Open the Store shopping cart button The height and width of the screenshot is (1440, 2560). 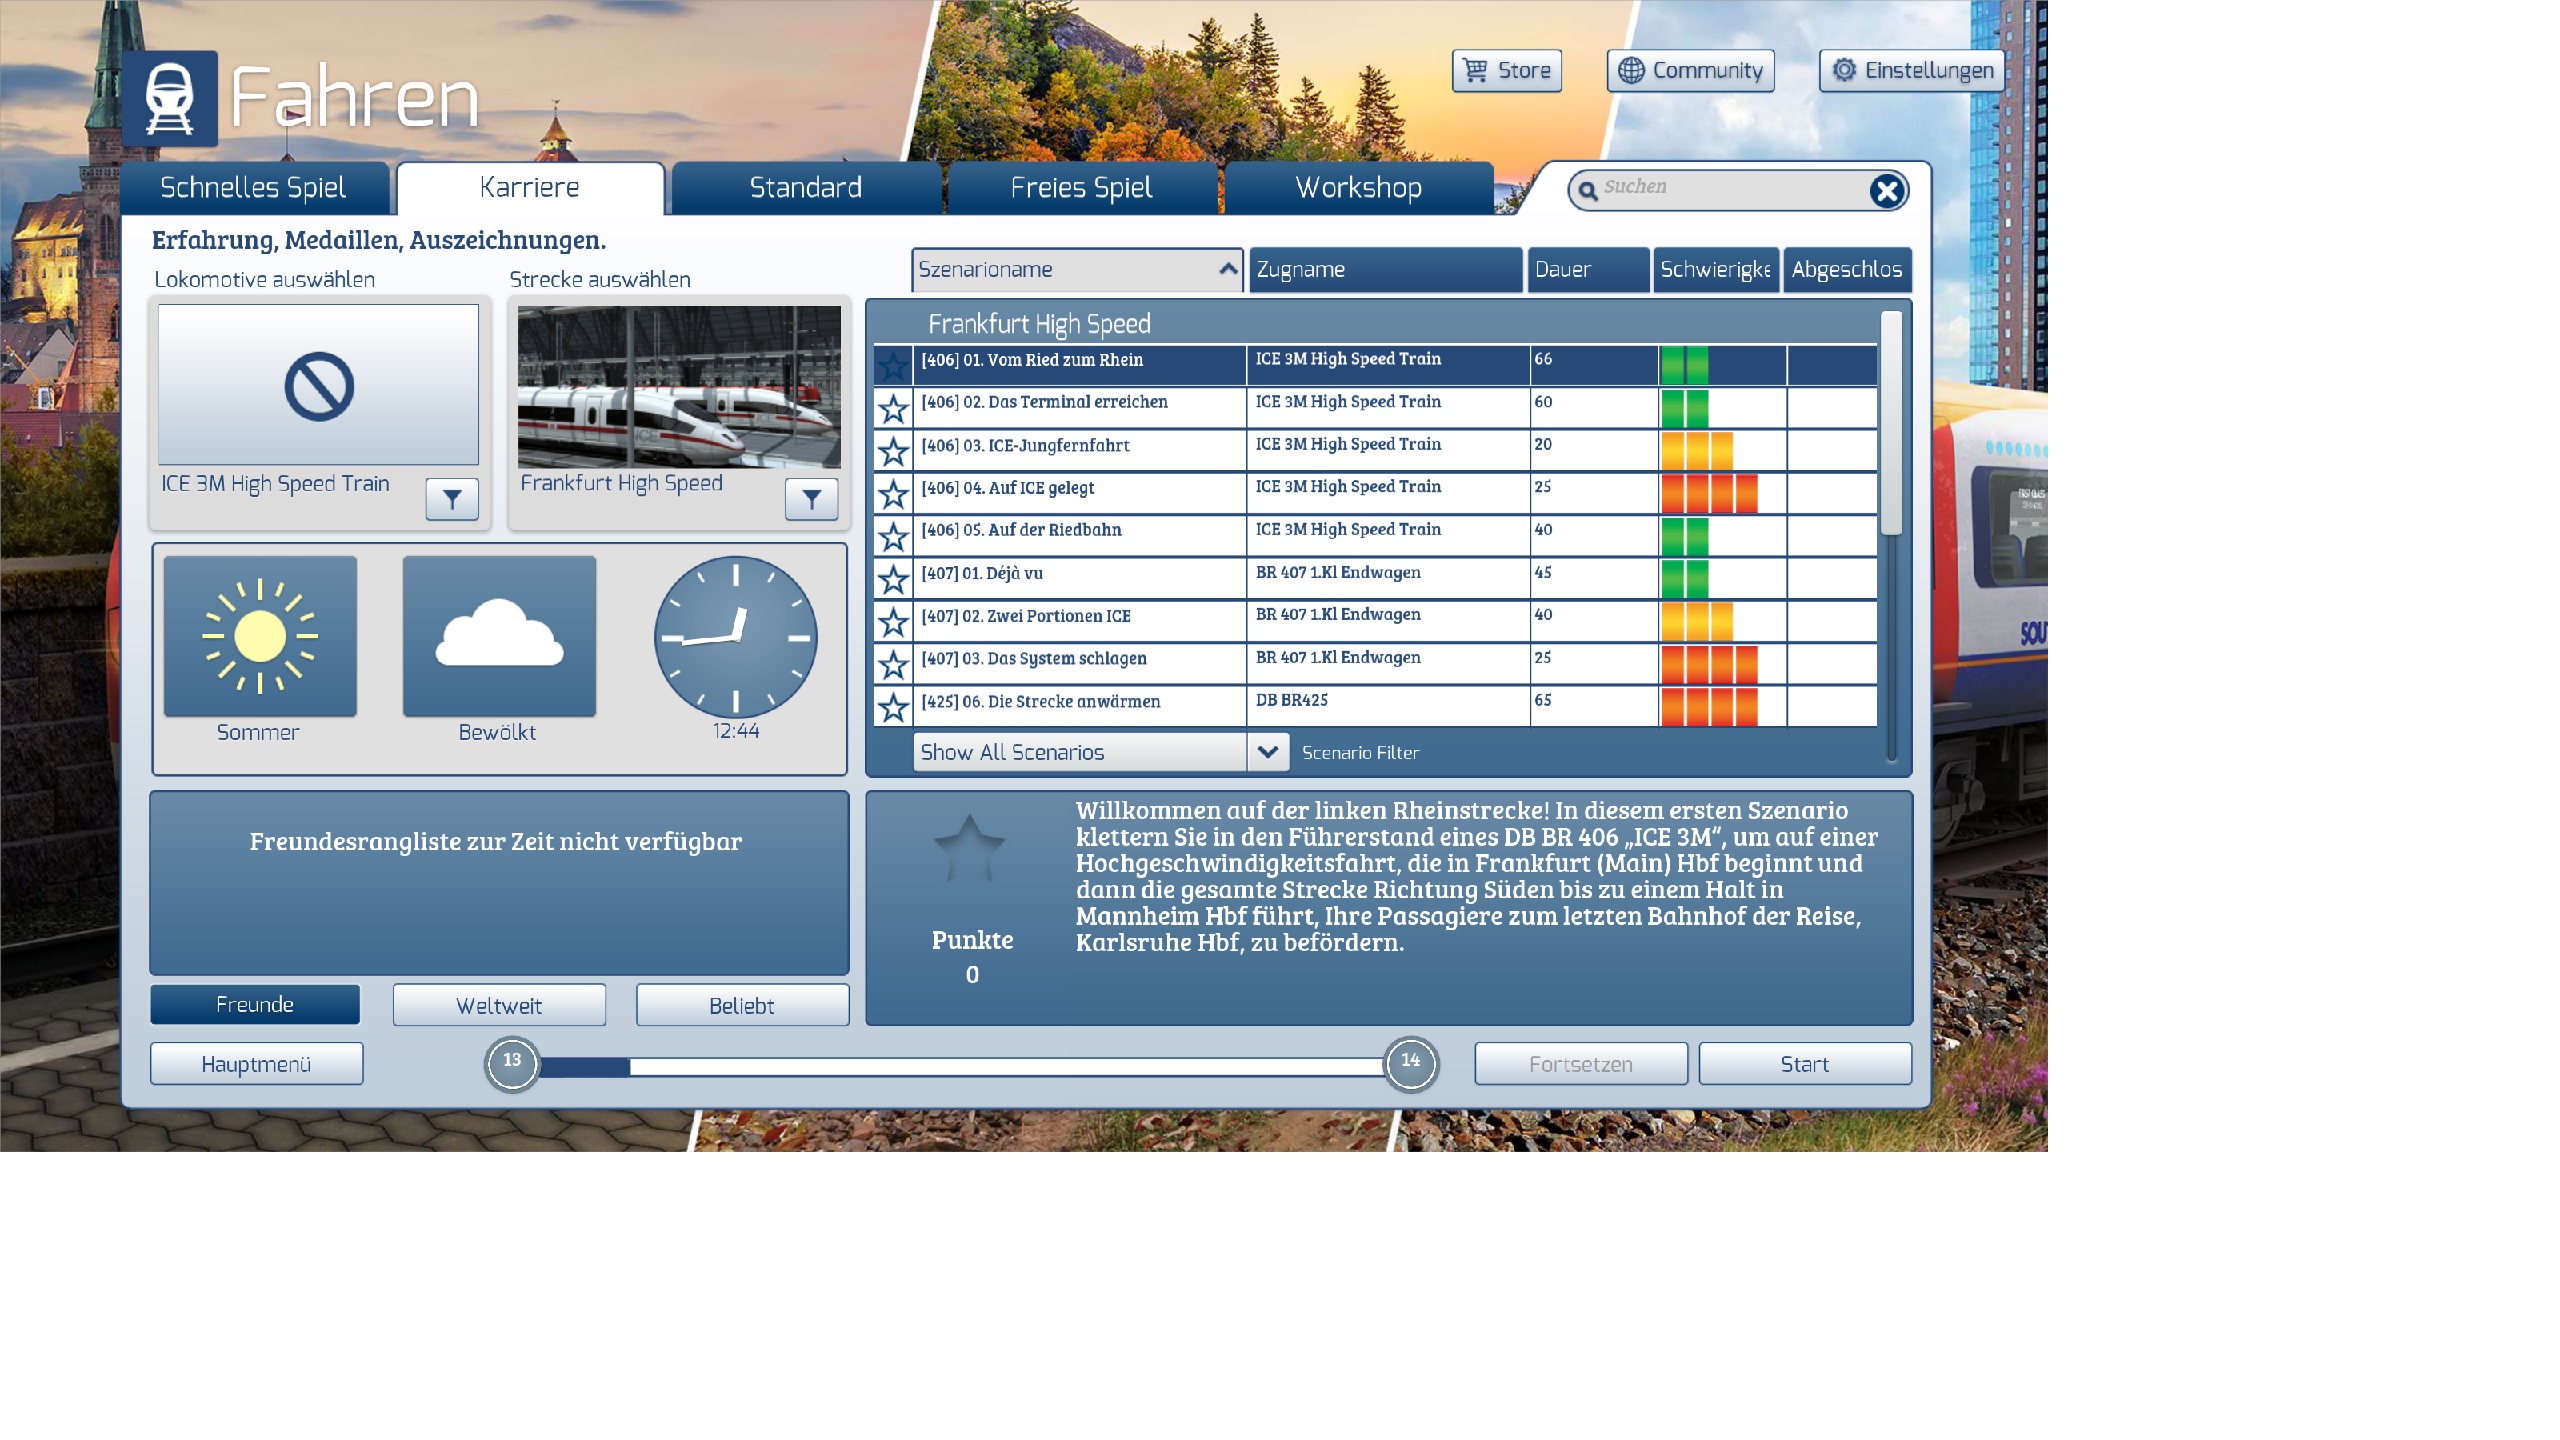click(1507, 71)
